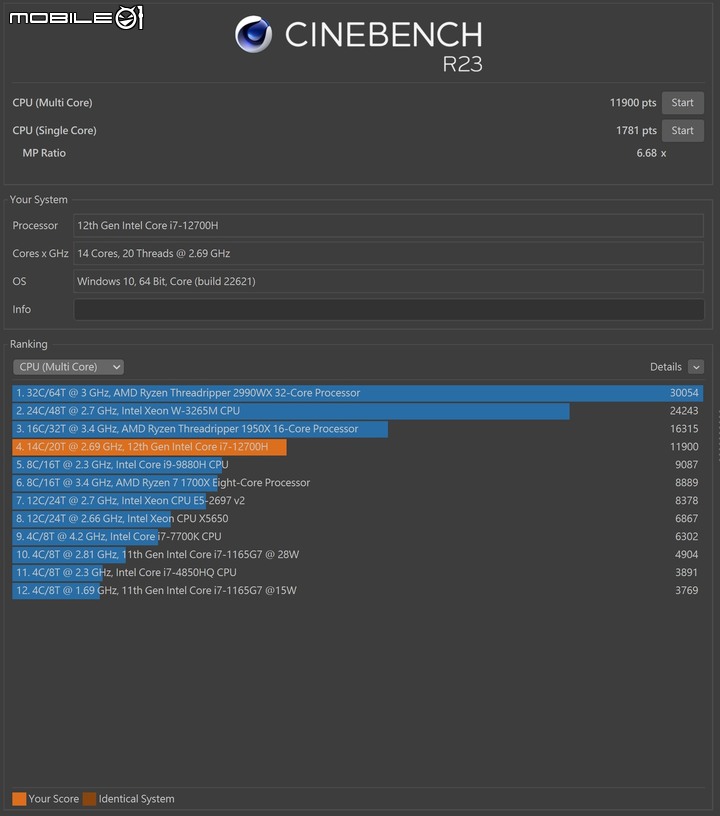Click the CPU (Single Core) label
The image size is (720, 816).
(55, 131)
